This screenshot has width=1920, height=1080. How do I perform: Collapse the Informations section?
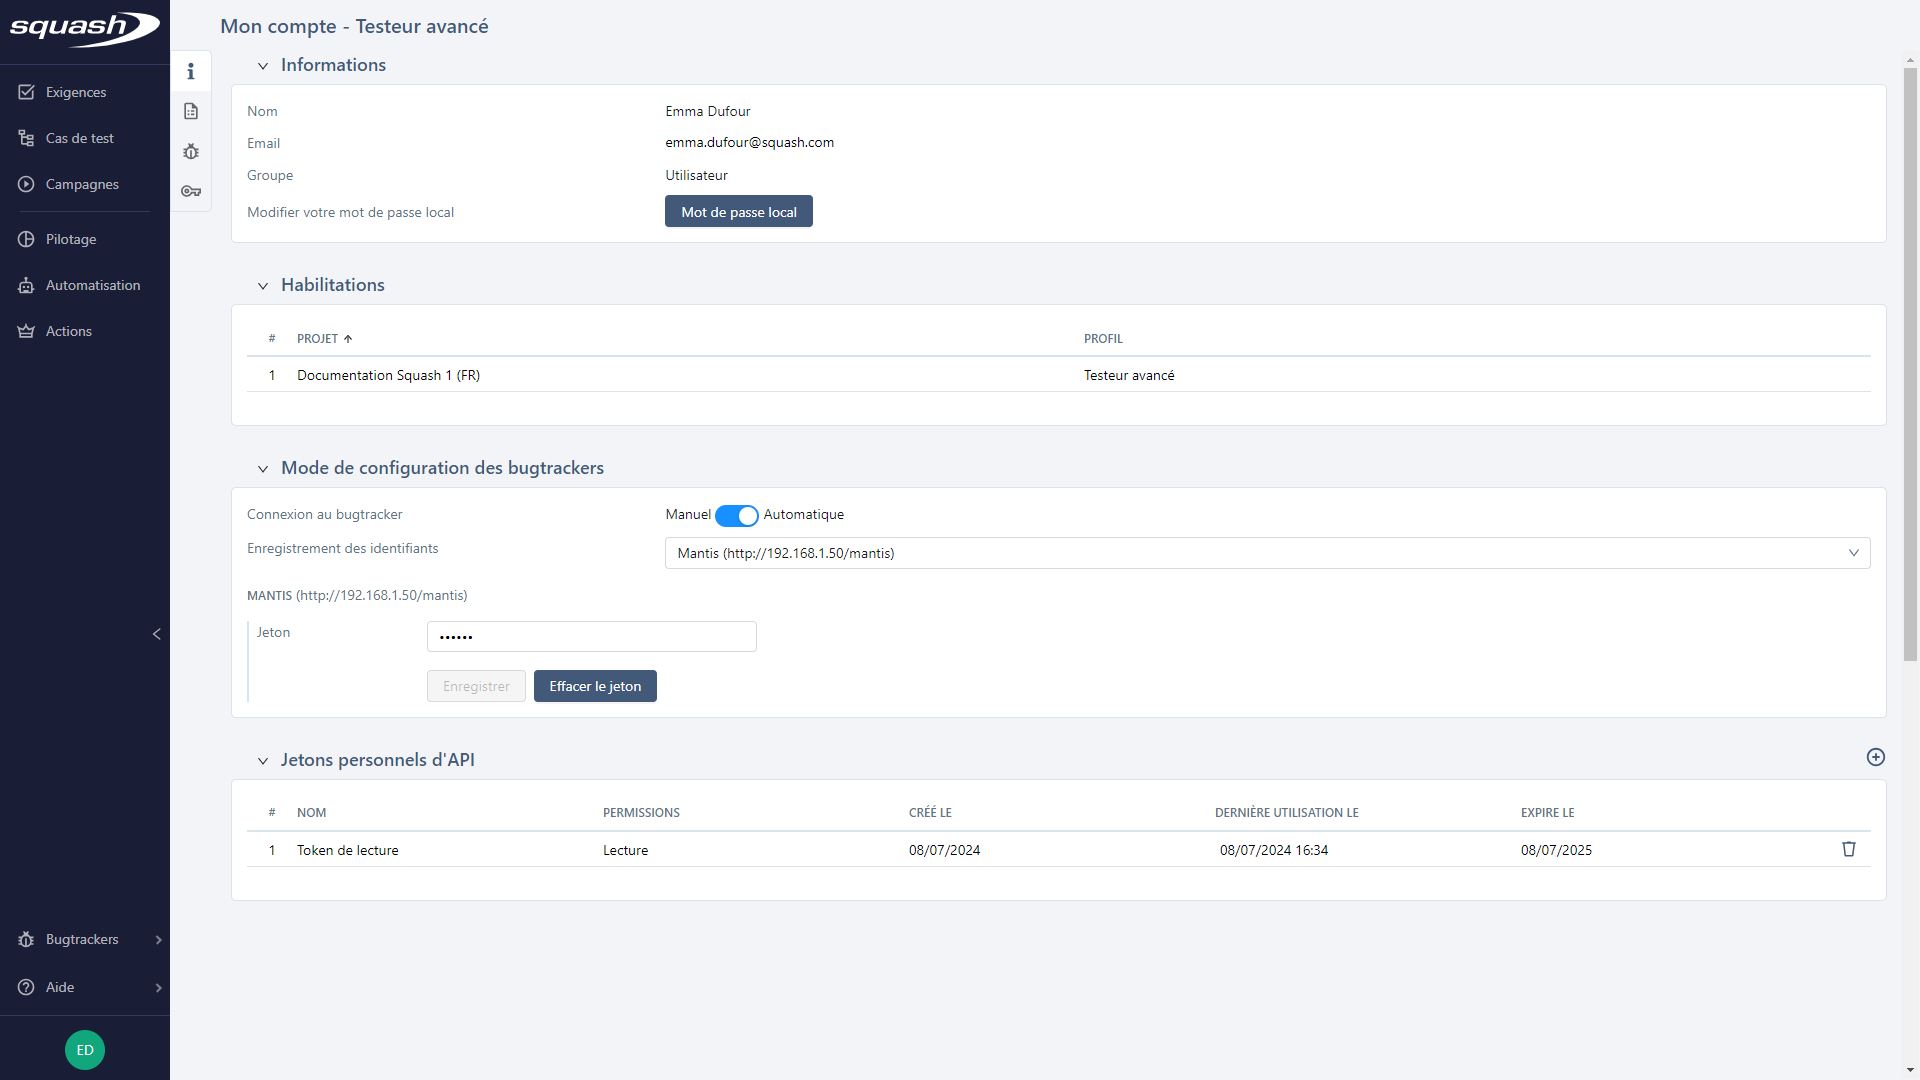263,66
